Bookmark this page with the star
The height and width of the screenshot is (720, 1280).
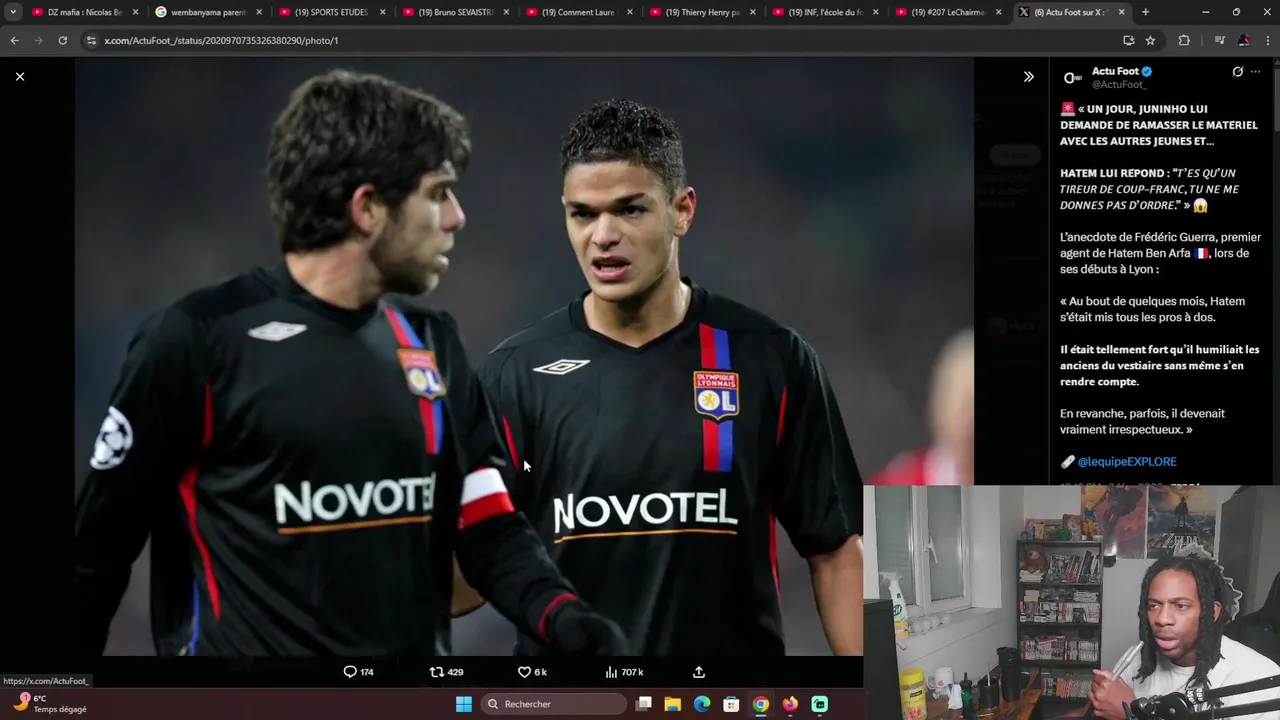(1150, 40)
